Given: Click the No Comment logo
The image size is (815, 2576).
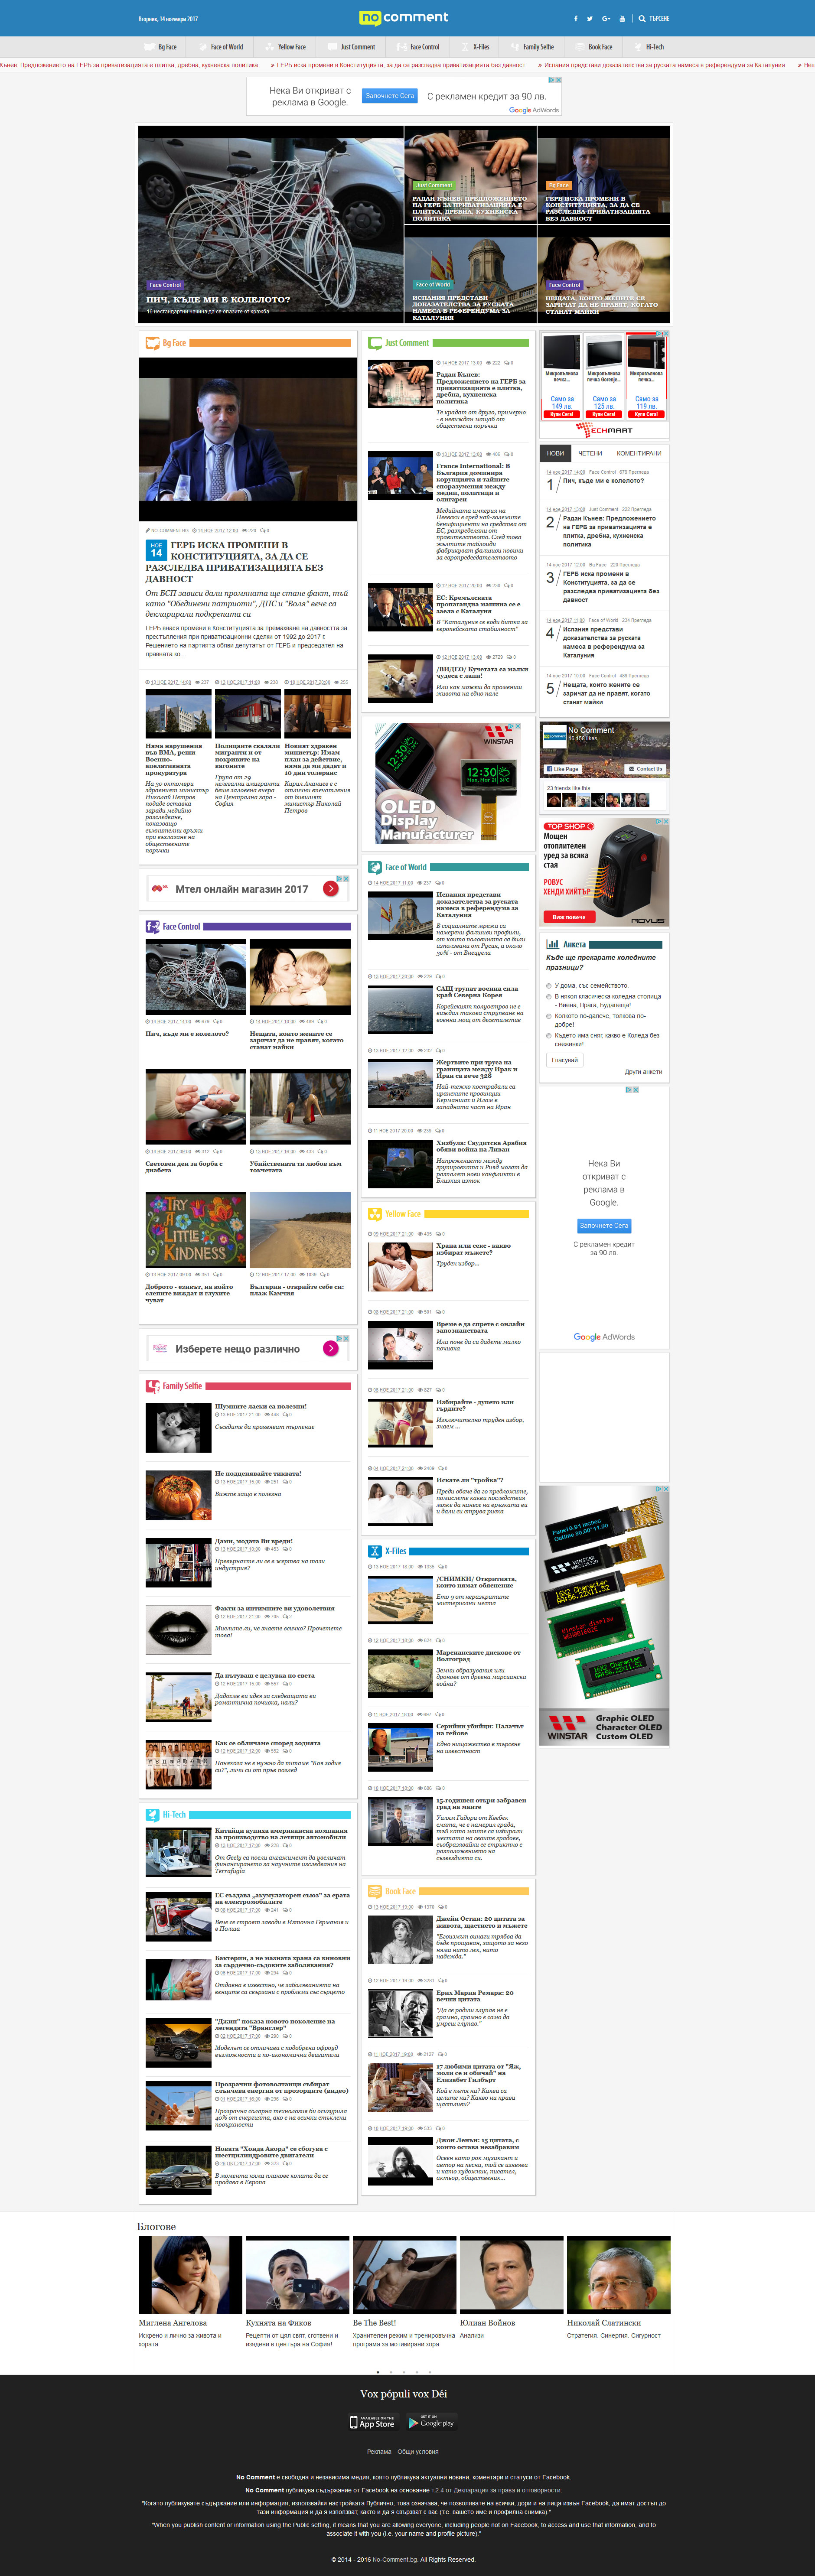Looking at the screenshot, I should [x=404, y=18].
